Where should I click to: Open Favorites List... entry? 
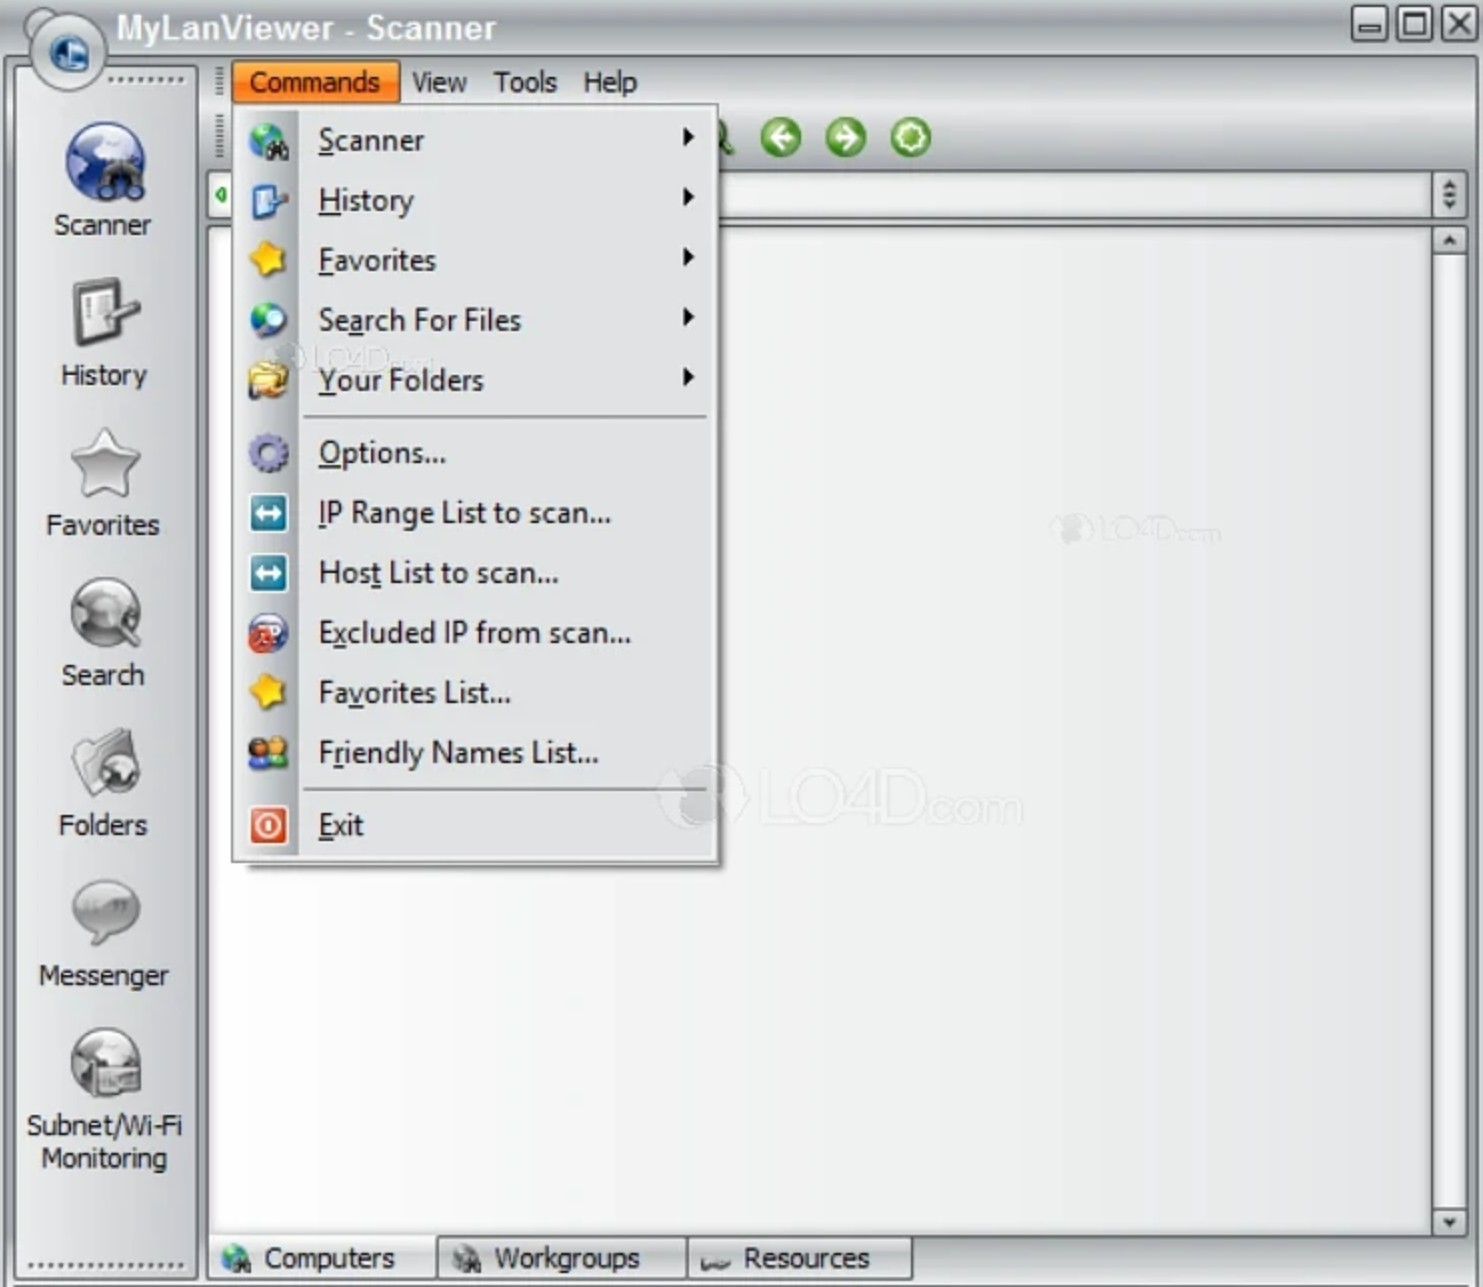coord(475,692)
